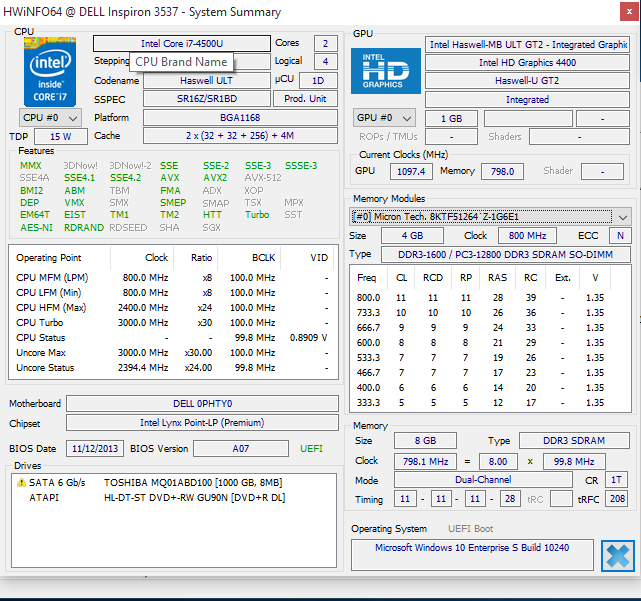
Task: Click the cache value 2 x (32 + 32 + 256) + 4M
Action: pyautogui.click(x=240, y=136)
